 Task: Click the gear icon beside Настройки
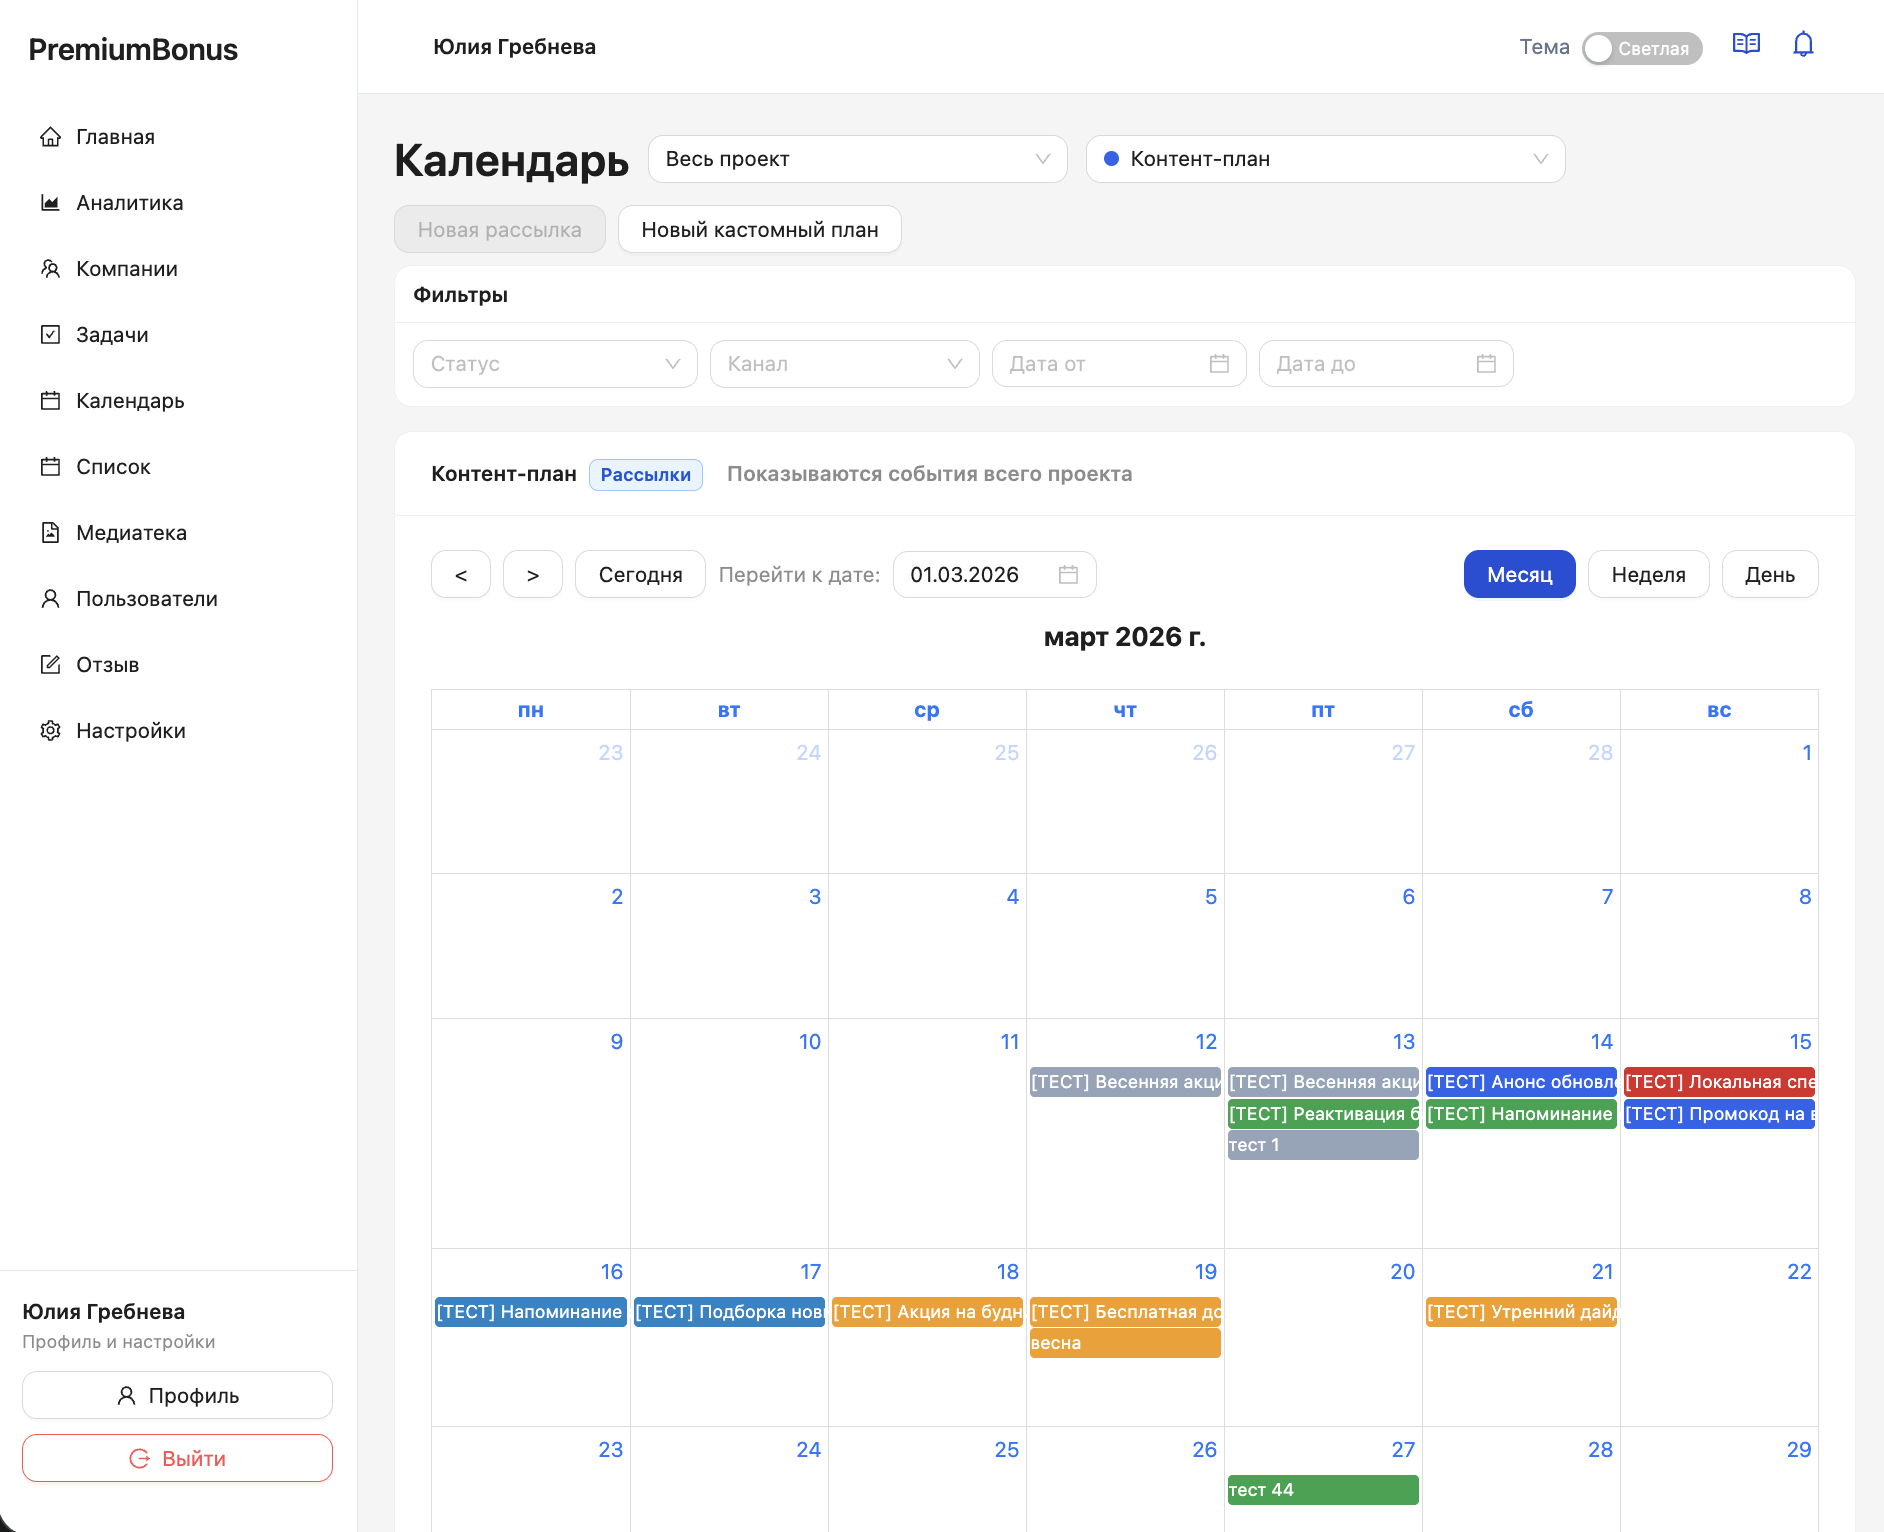[50, 731]
